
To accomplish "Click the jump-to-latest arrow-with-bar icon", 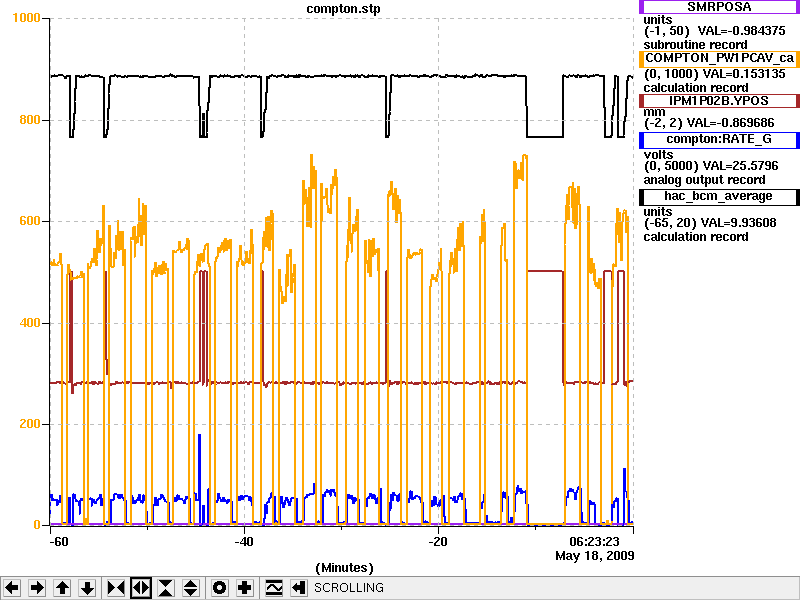I will [x=298, y=588].
